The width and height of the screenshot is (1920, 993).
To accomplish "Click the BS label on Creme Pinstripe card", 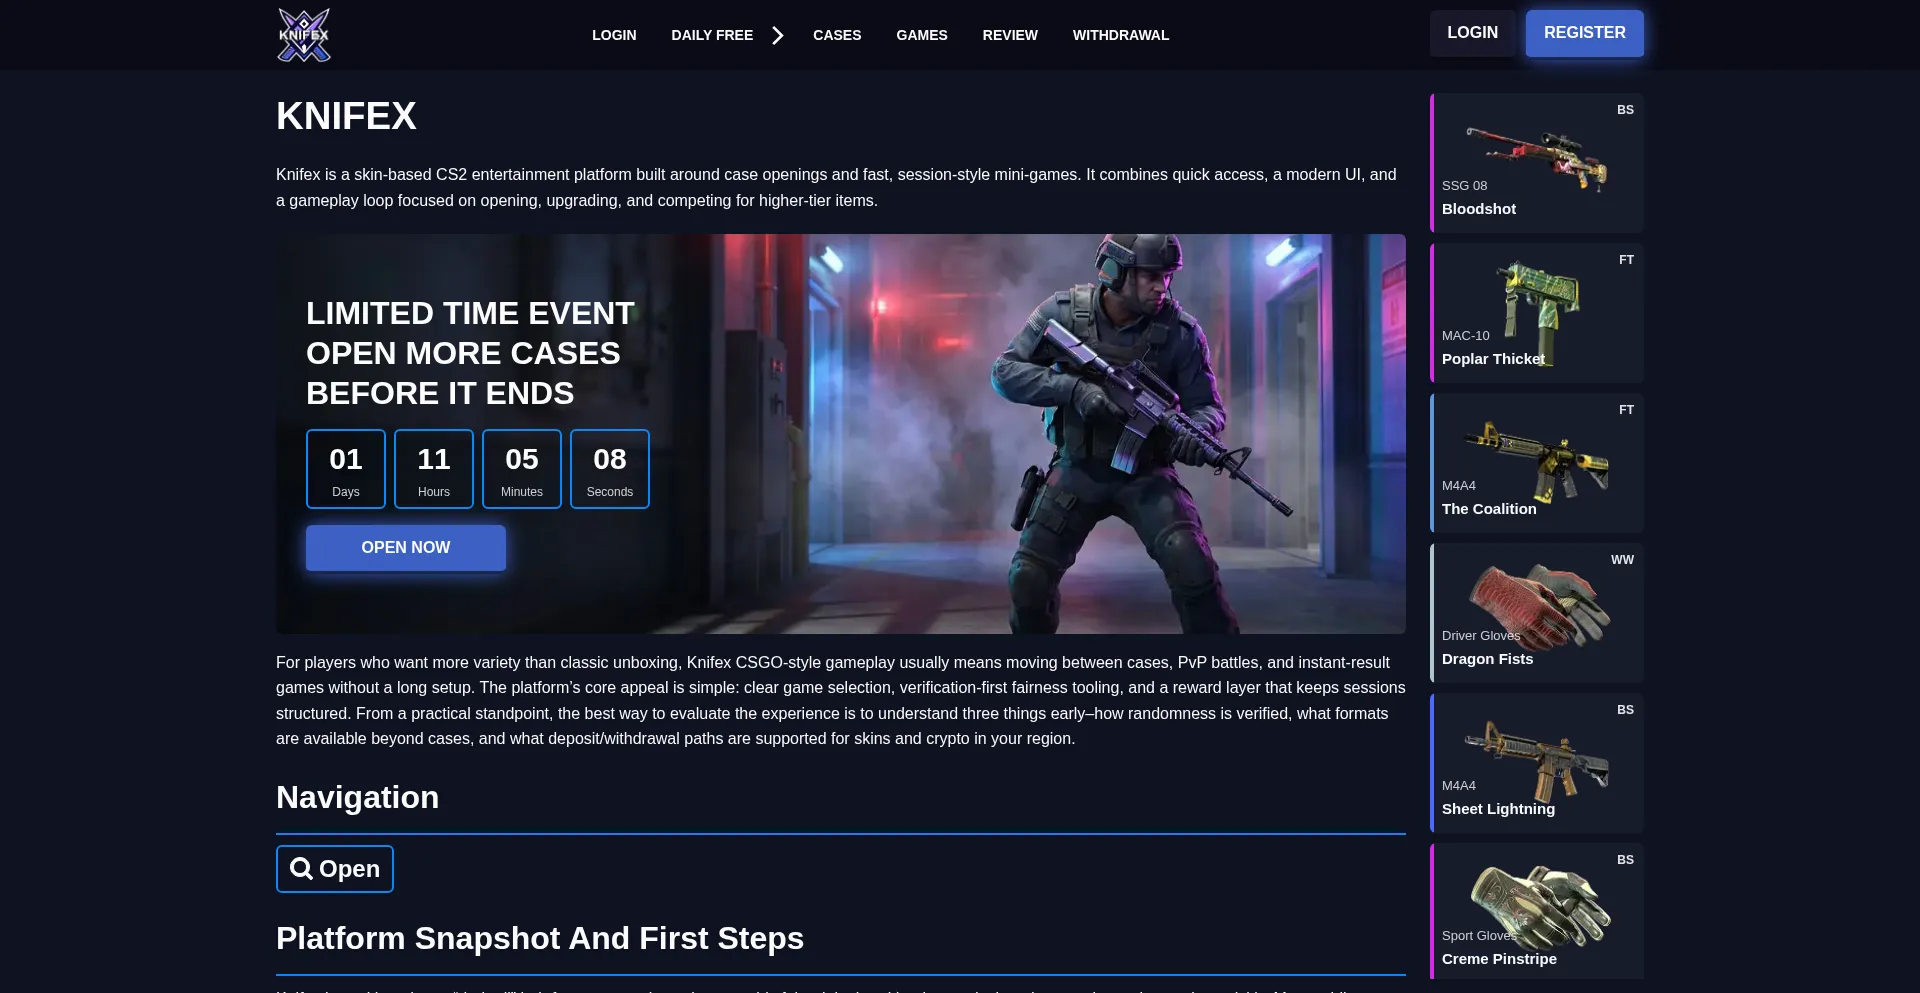I will tap(1625, 860).
